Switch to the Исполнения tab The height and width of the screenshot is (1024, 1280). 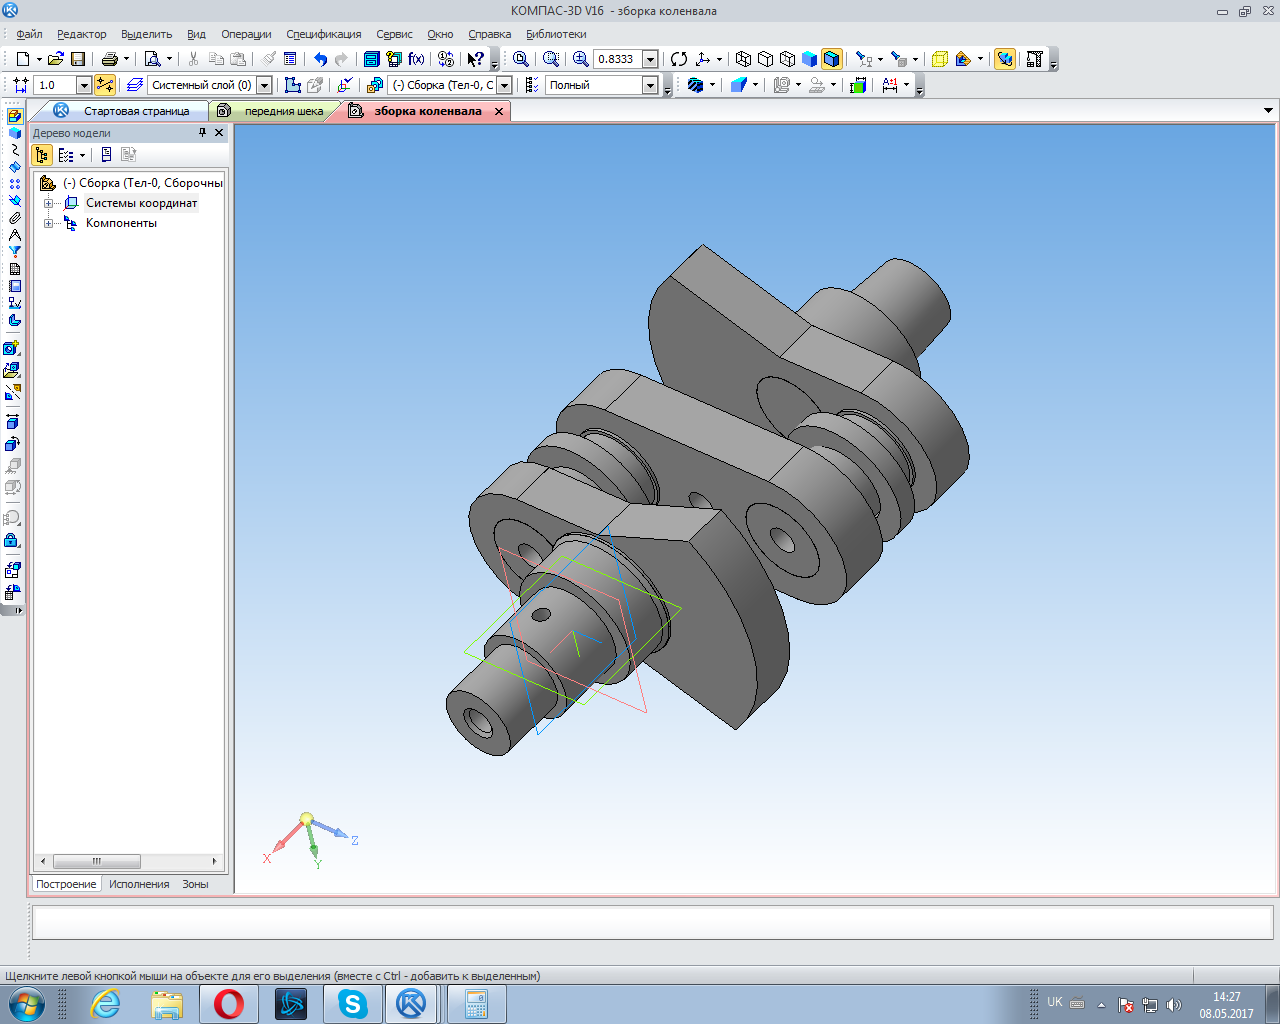(139, 884)
